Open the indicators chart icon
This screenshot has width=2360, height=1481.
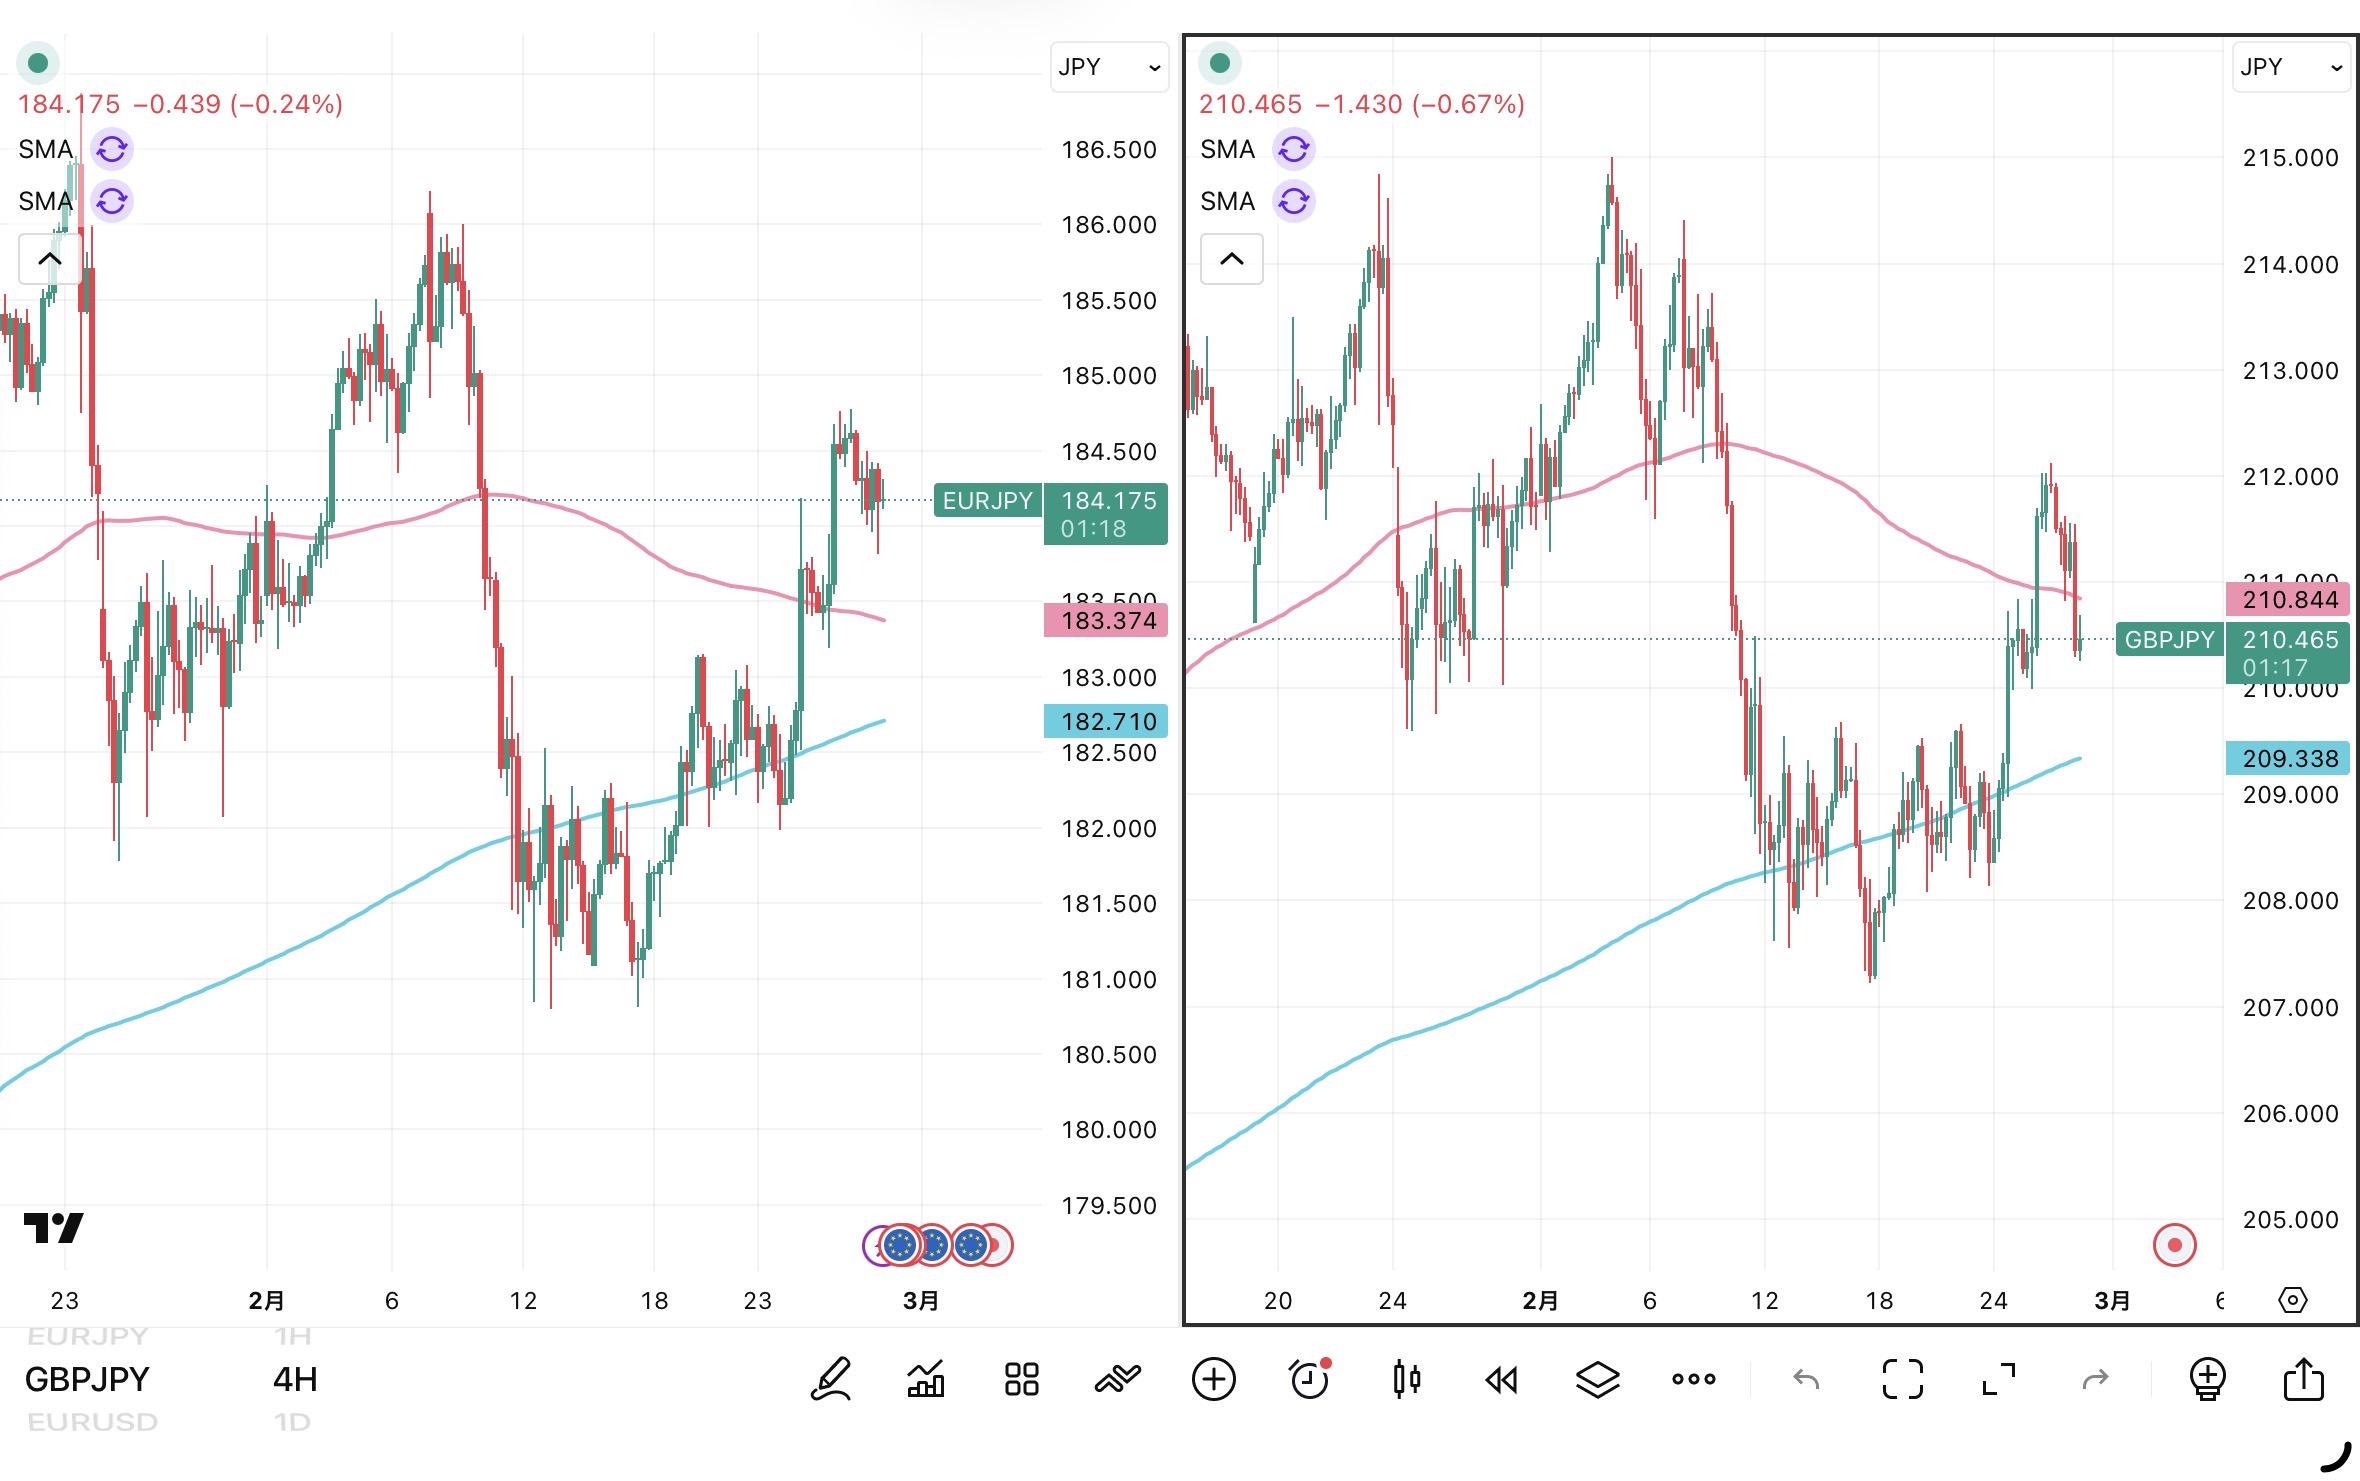pyautogui.click(x=926, y=1380)
